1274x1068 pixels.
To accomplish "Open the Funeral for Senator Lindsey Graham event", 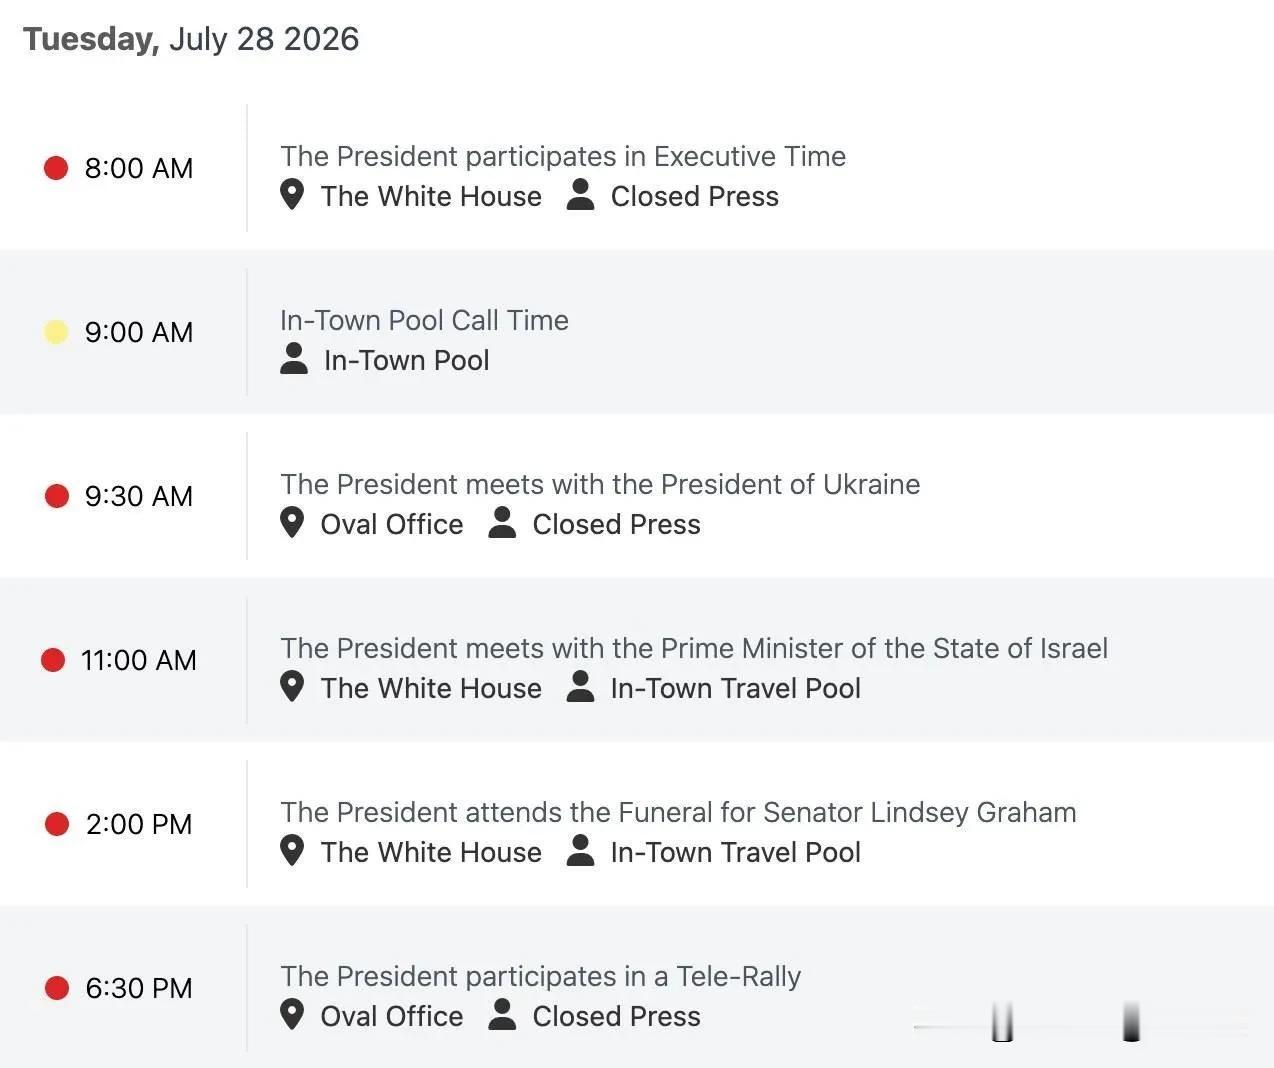I will tap(678, 812).
